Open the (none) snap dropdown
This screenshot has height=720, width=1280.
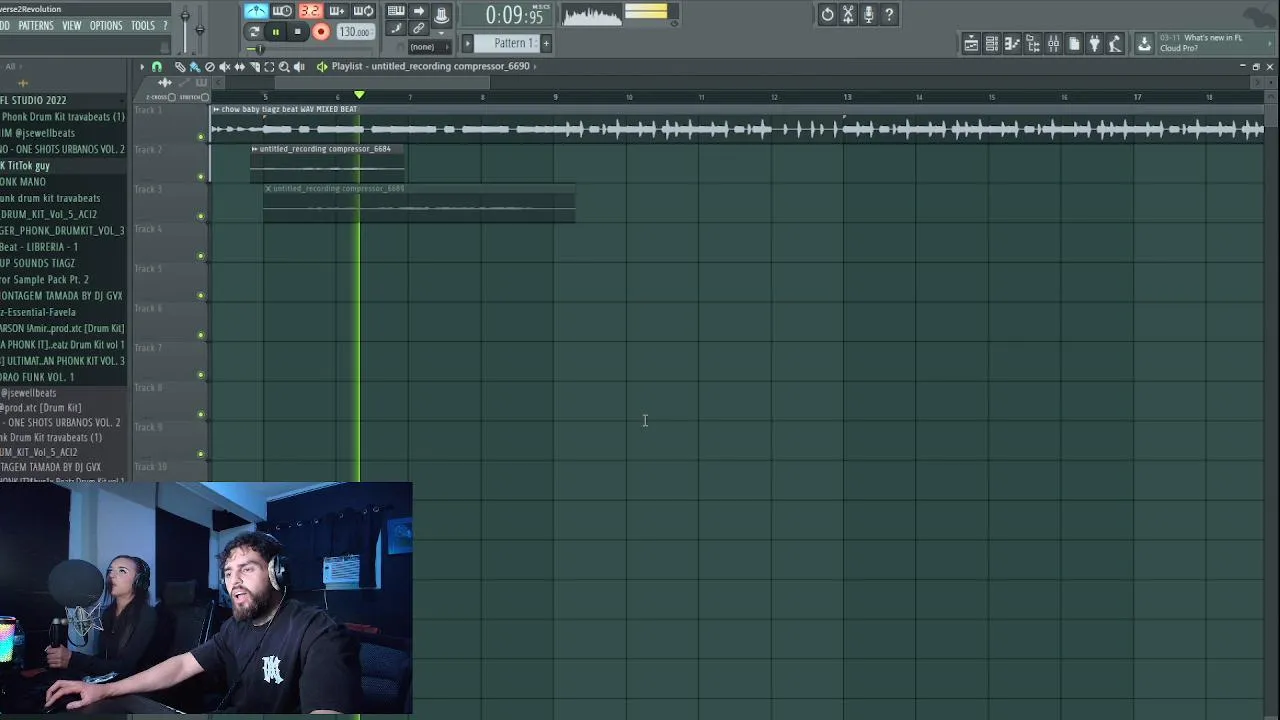[430, 47]
